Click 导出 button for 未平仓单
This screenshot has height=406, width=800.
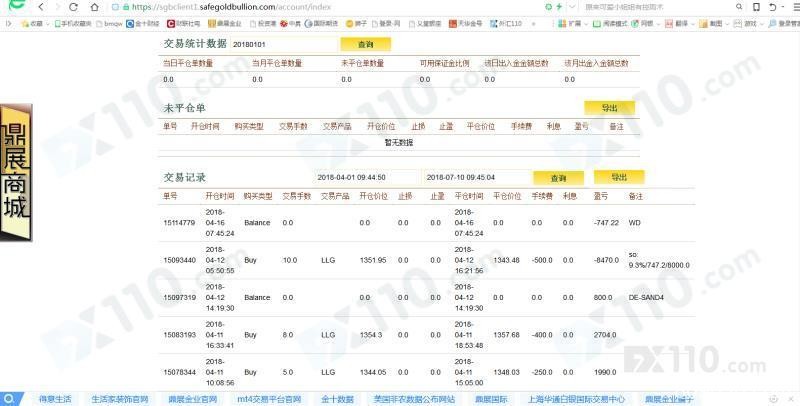[x=609, y=108]
